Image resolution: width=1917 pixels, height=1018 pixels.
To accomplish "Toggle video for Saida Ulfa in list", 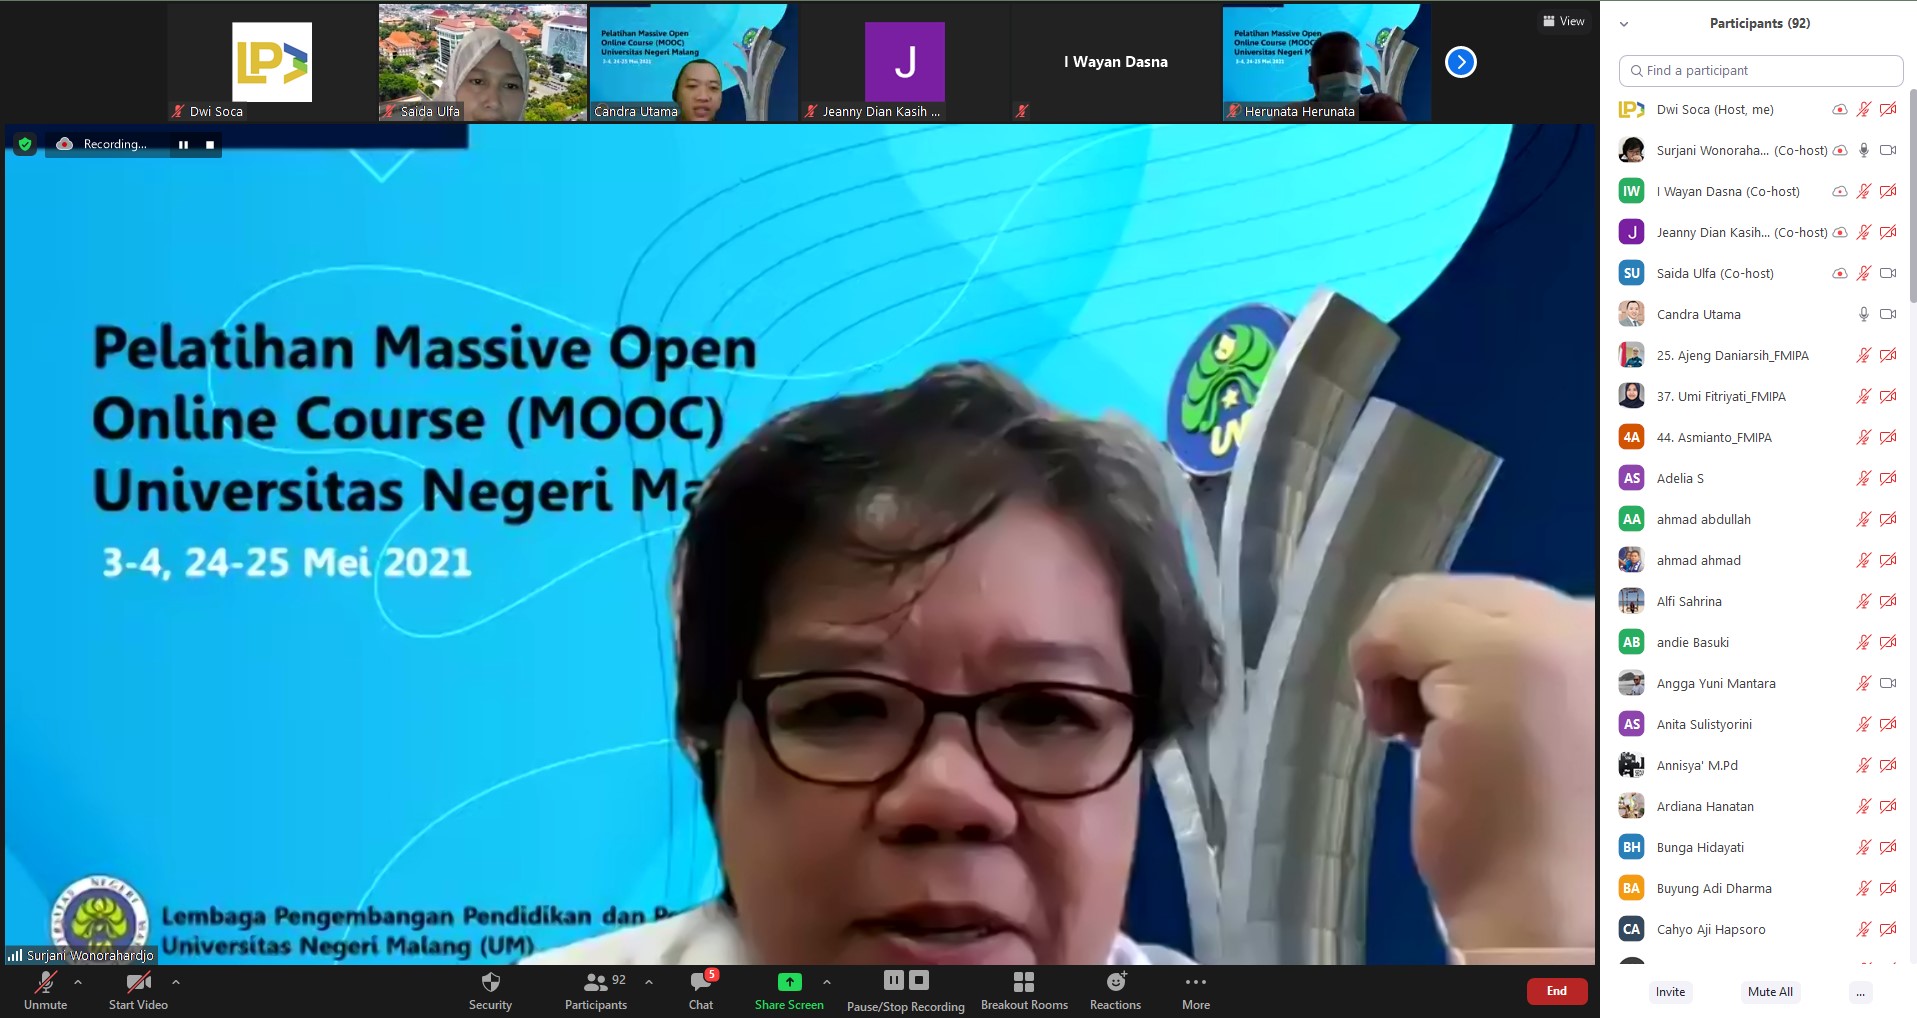I will pyautogui.click(x=1888, y=273).
